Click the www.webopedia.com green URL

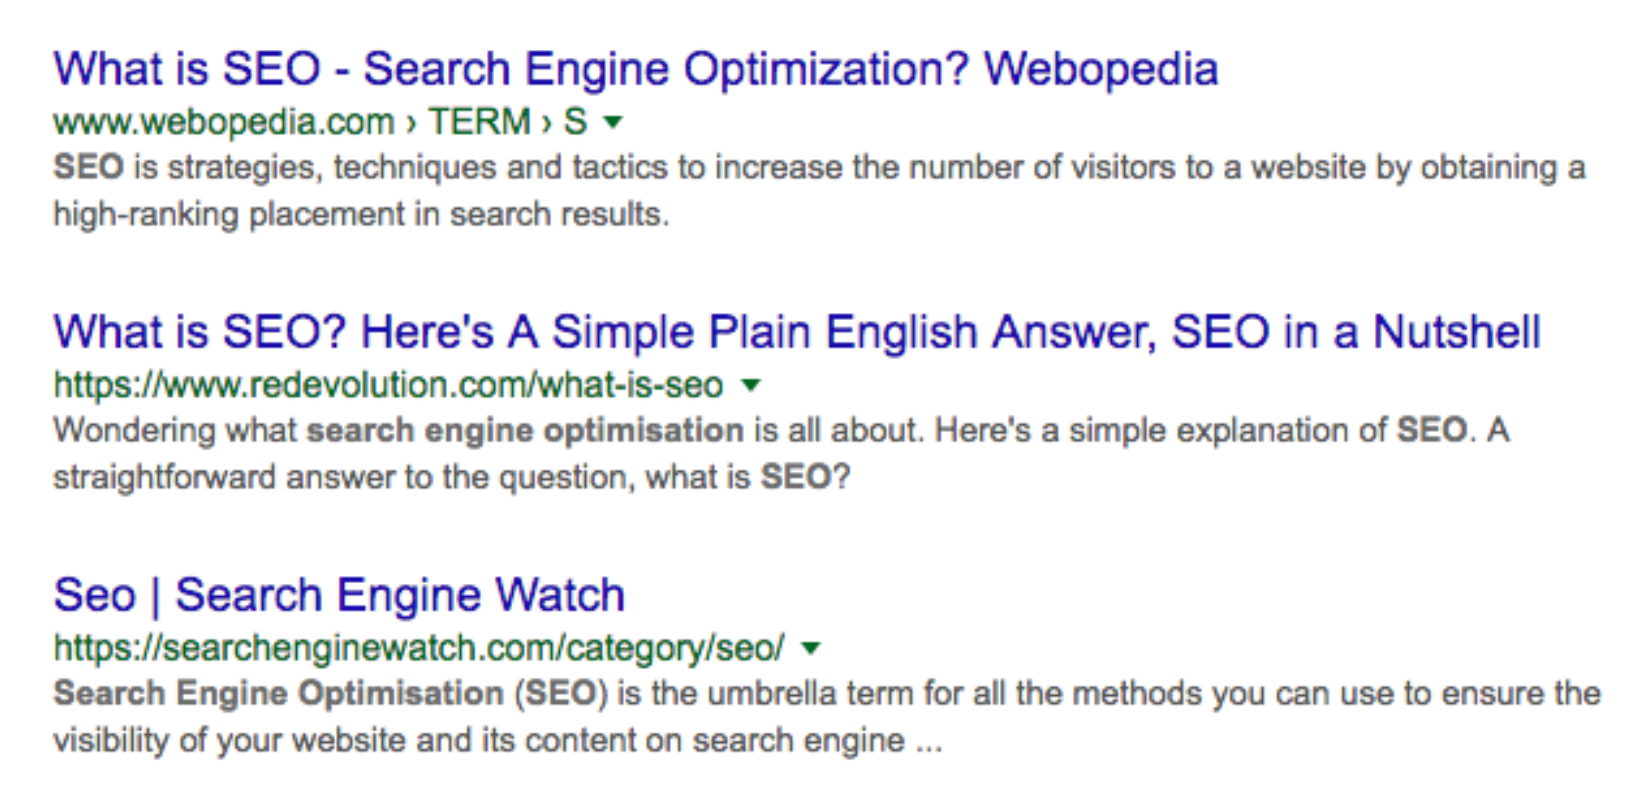[x=223, y=122]
